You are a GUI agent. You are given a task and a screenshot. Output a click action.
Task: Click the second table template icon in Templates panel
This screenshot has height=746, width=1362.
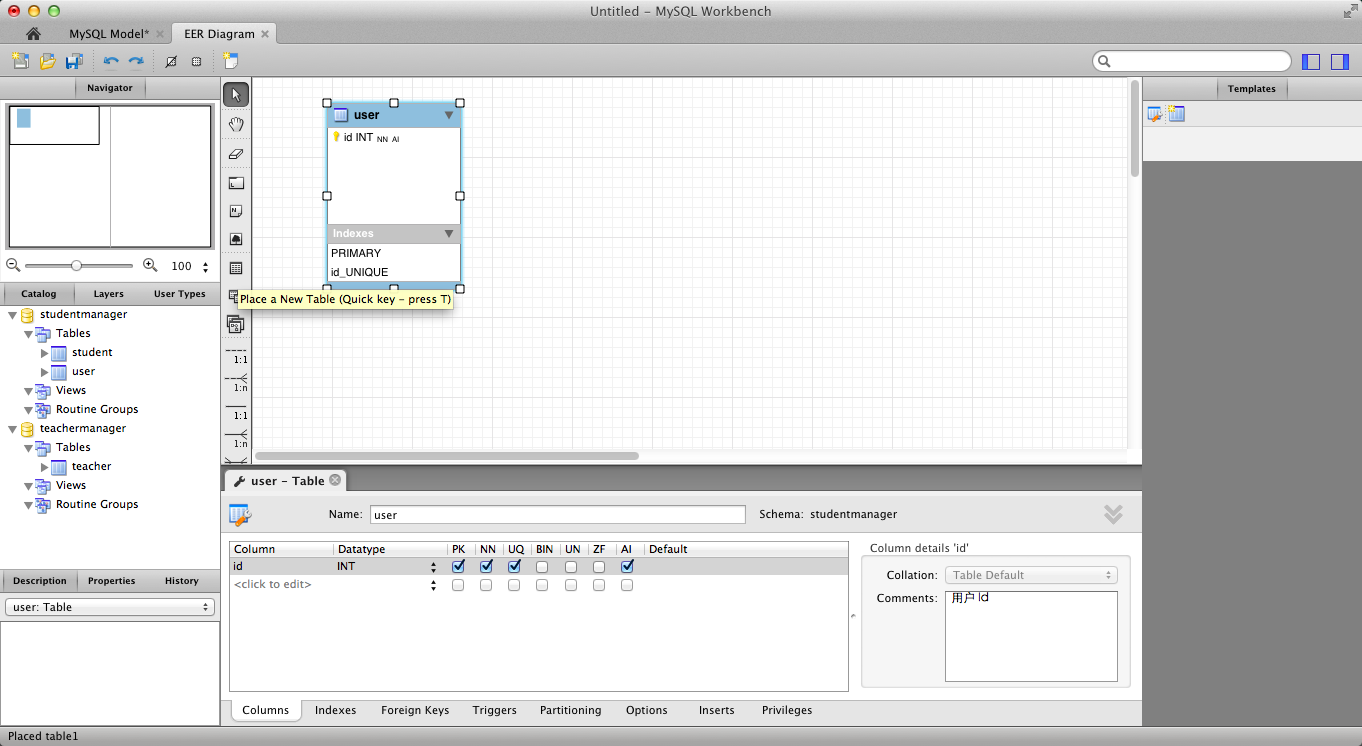[1176, 114]
